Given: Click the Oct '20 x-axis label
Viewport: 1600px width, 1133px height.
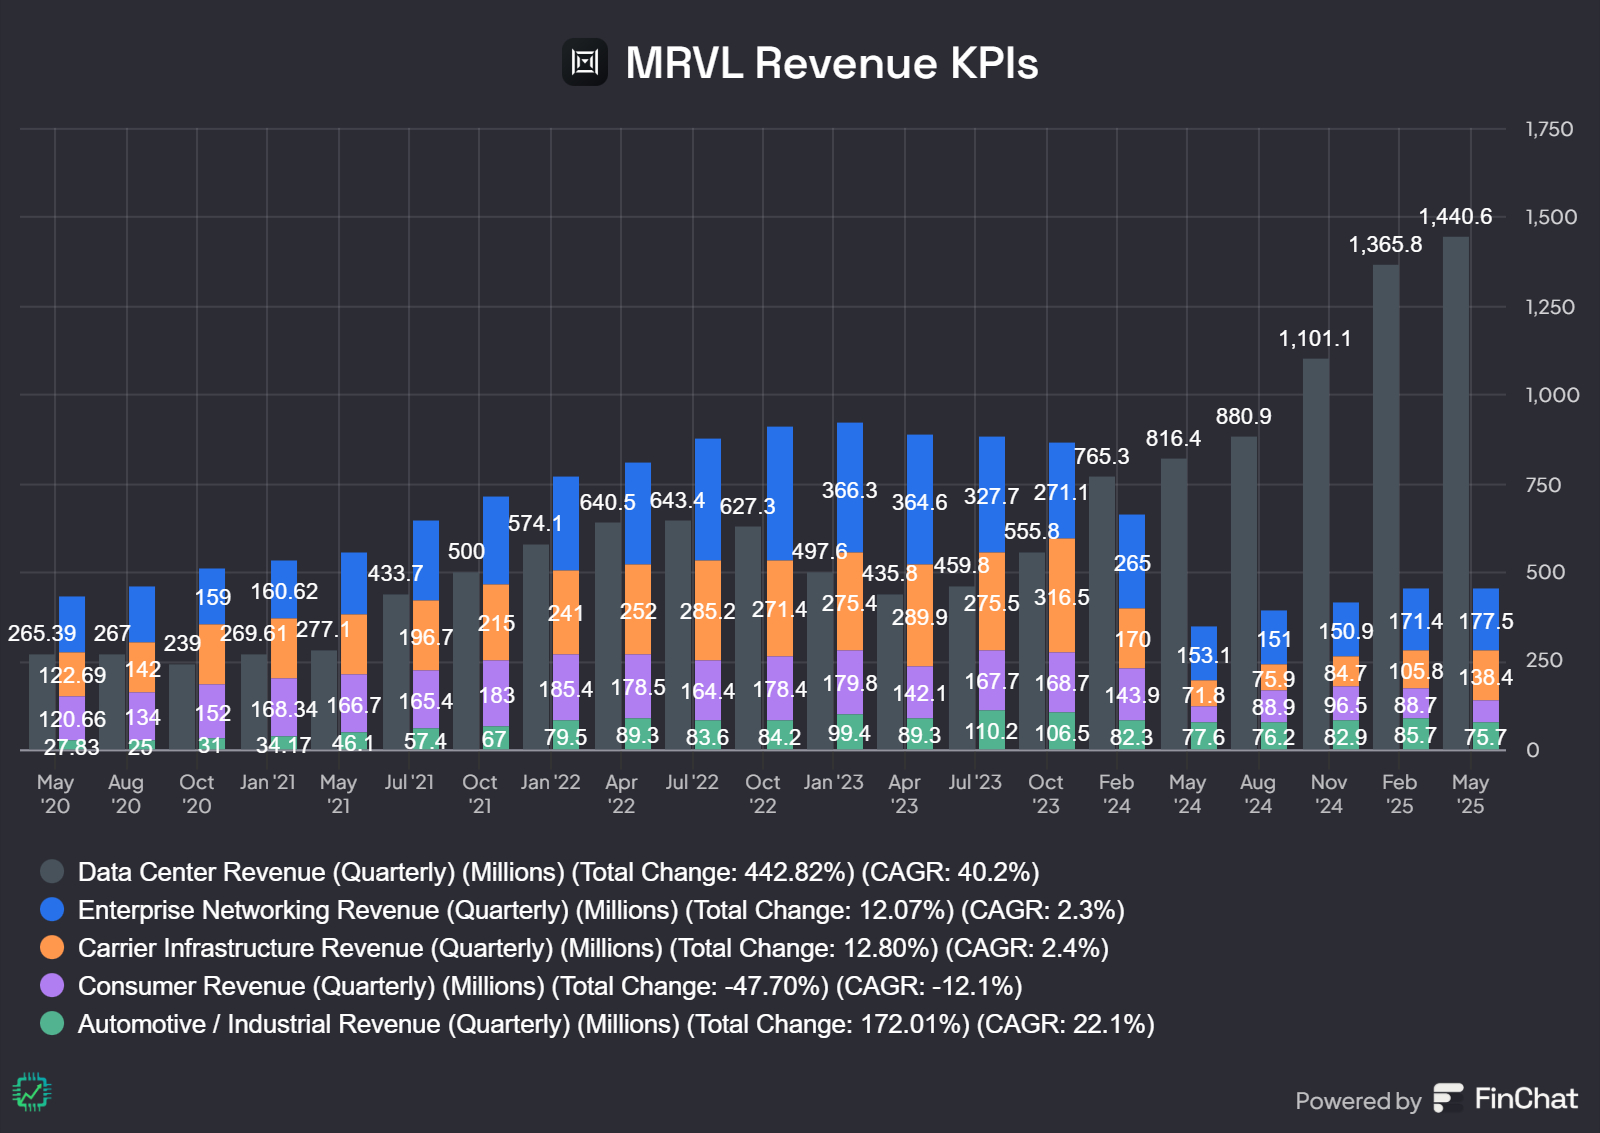Looking at the screenshot, I should pos(197,794).
